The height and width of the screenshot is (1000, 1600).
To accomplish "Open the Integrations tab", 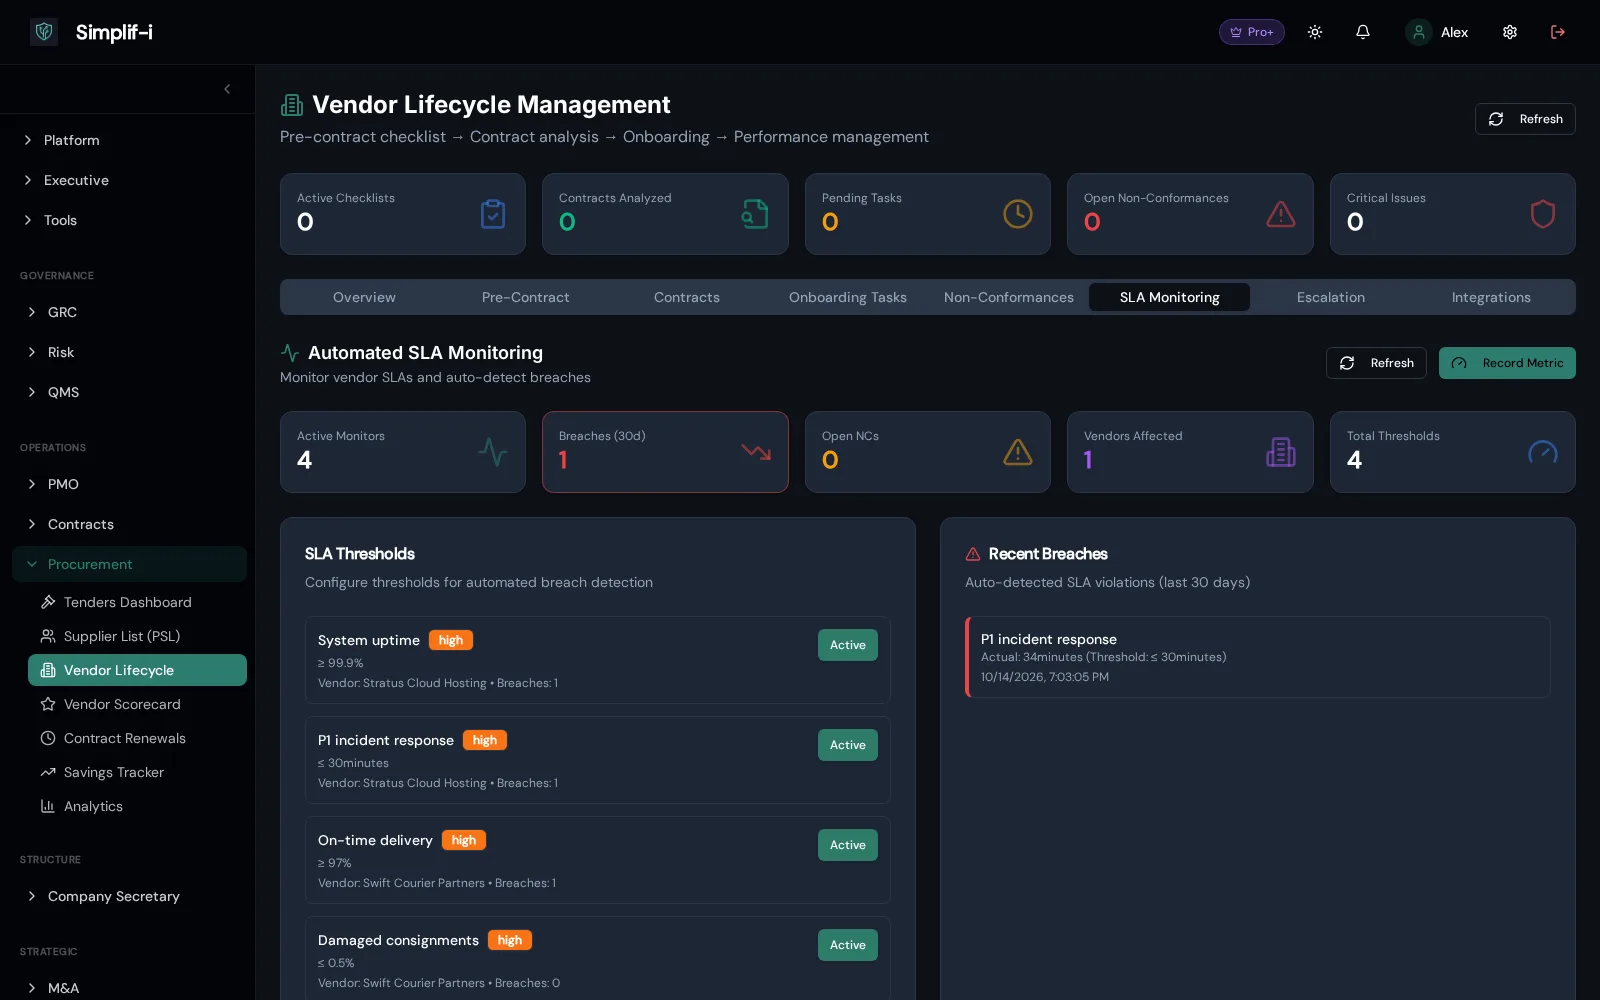I will click(x=1491, y=297).
